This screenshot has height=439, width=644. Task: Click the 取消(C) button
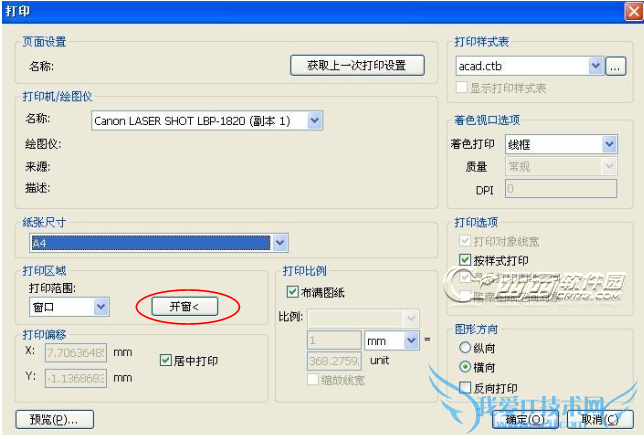[600, 419]
